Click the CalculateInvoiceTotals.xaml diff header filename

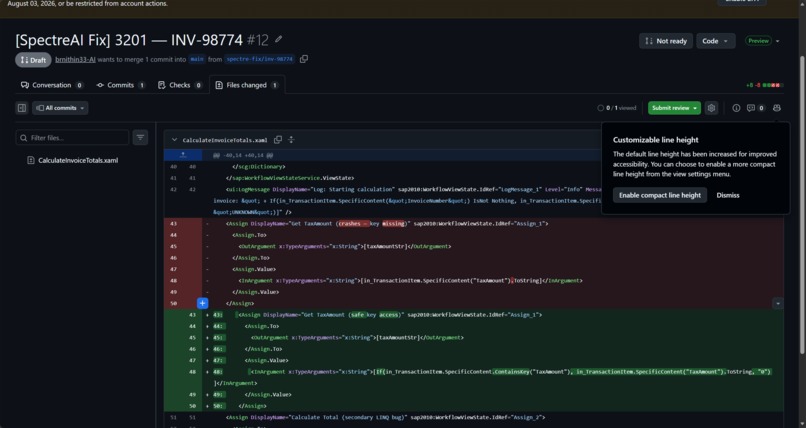pos(225,140)
